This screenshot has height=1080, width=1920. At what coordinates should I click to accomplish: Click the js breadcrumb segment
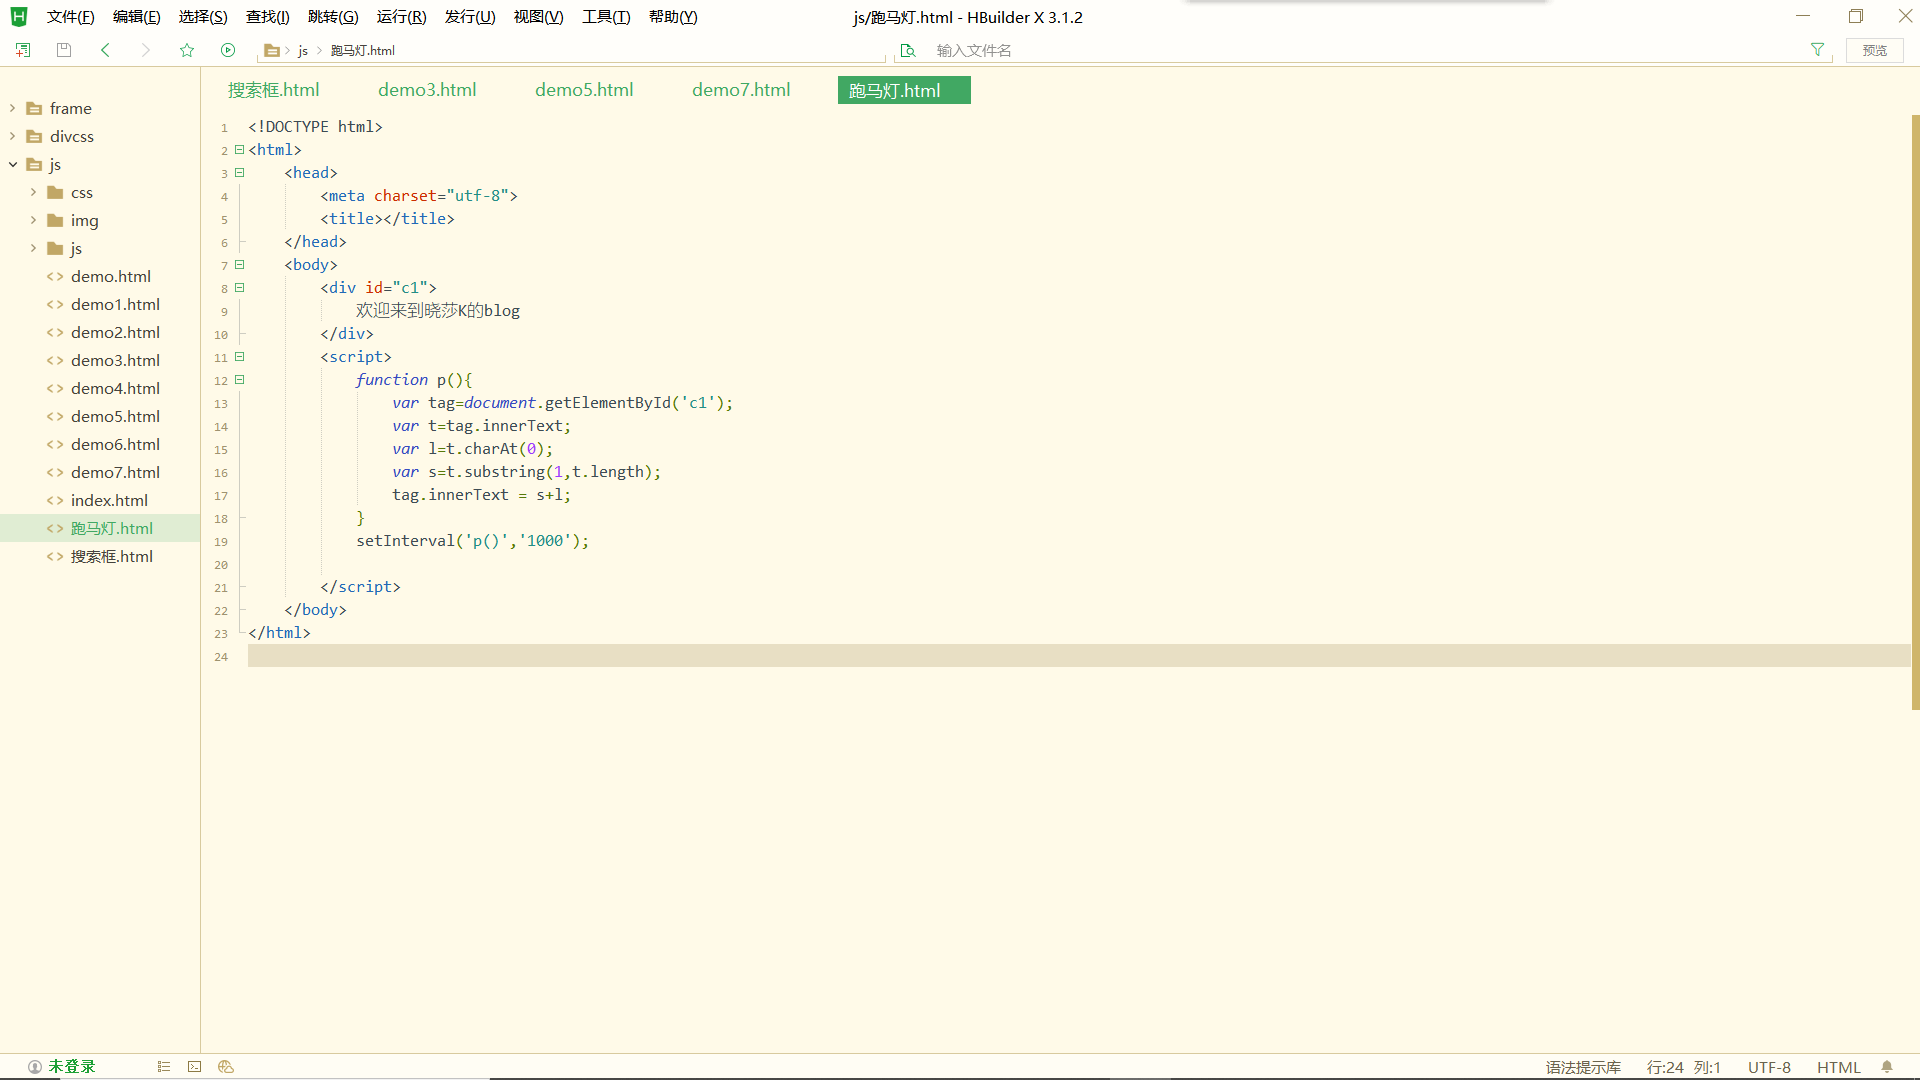click(x=303, y=51)
